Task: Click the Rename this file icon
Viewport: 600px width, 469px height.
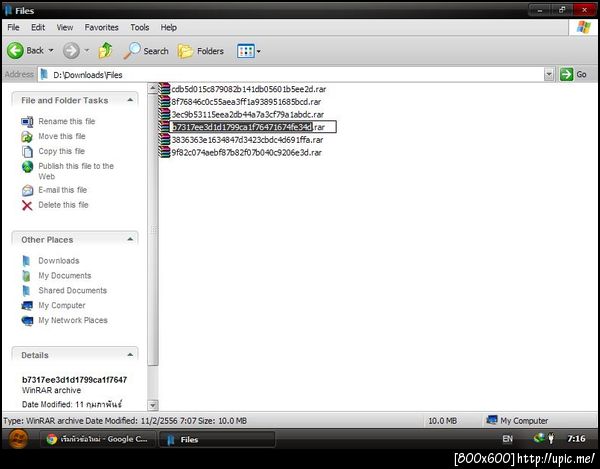Action: tap(27, 122)
